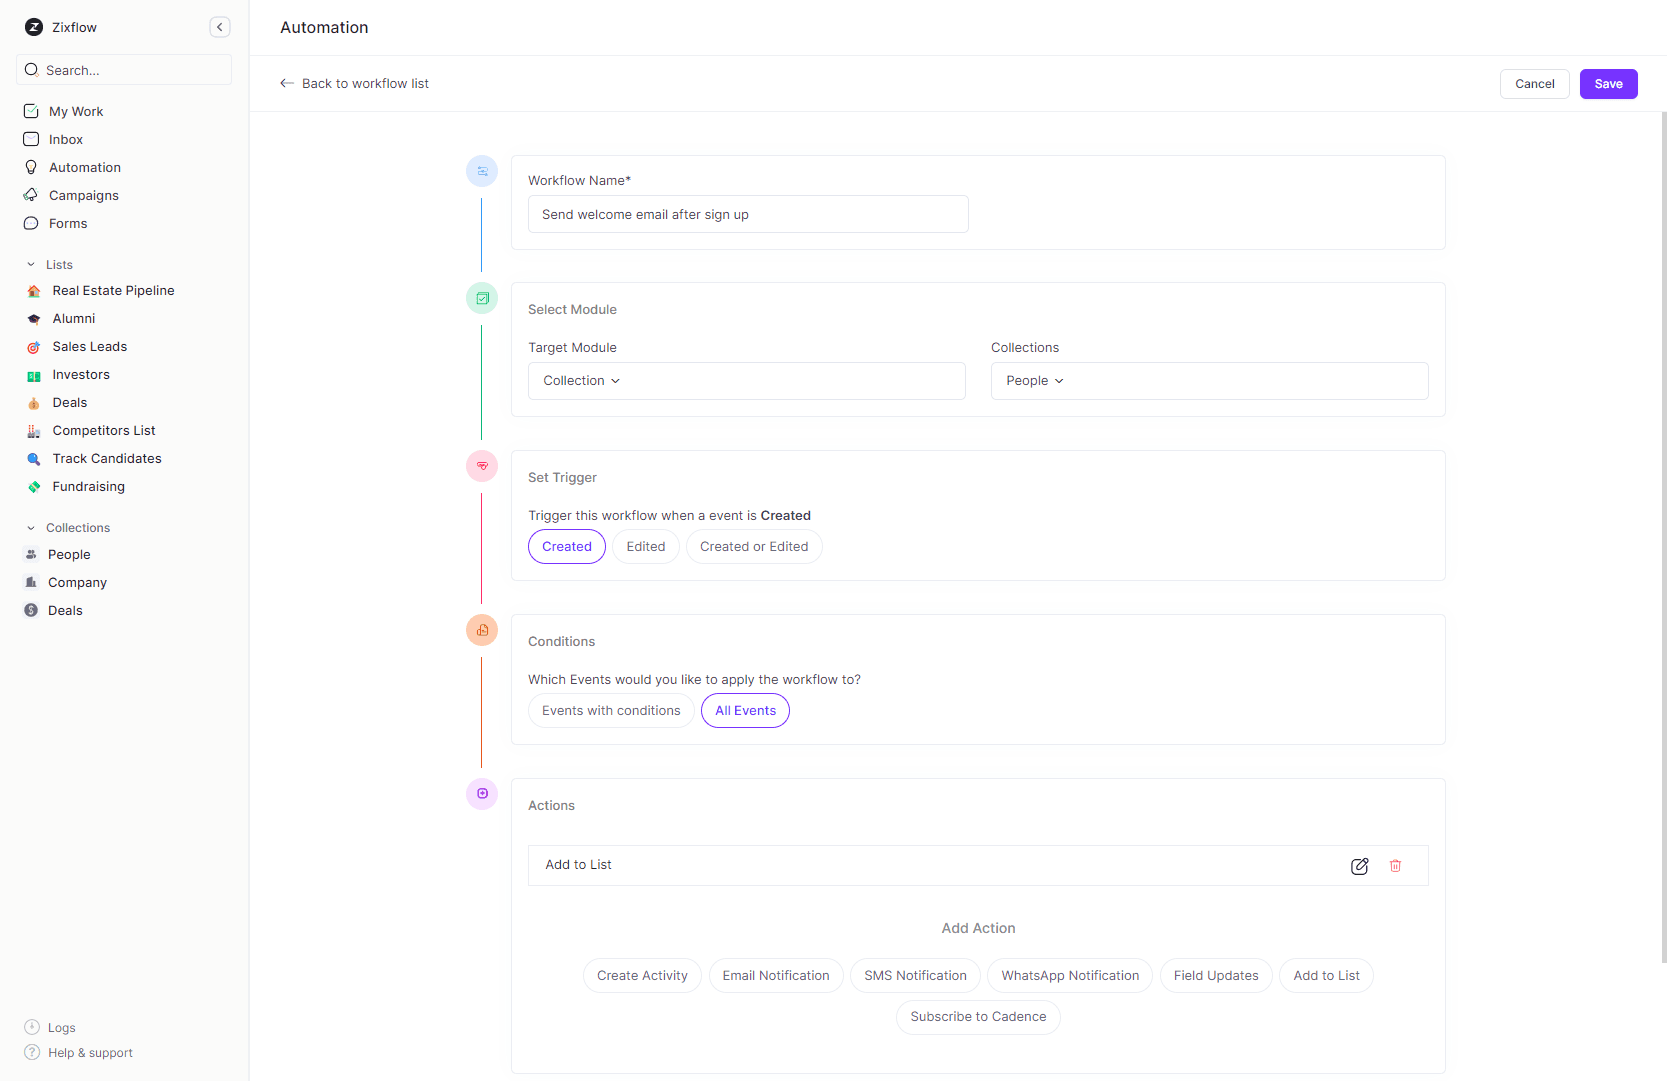
Task: Collapse the Lists section
Action: pos(31,264)
